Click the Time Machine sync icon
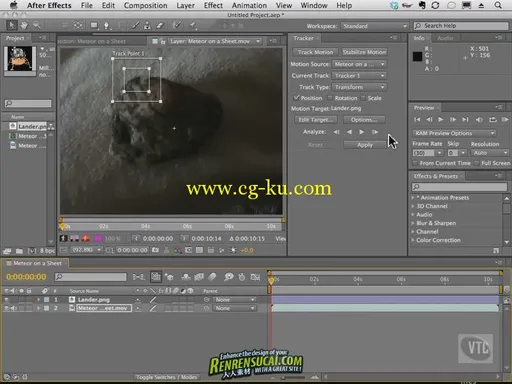This screenshot has width=512, height=384. (435, 5)
